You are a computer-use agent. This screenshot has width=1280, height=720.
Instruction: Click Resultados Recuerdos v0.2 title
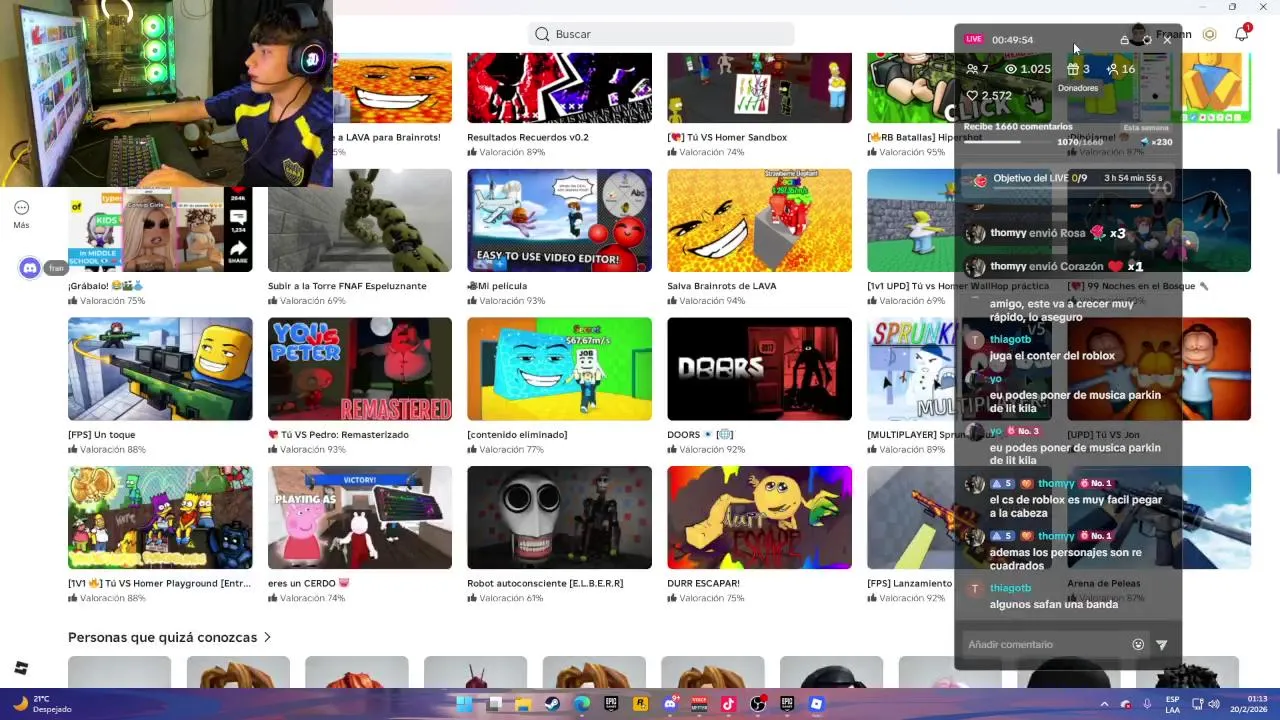528,138
